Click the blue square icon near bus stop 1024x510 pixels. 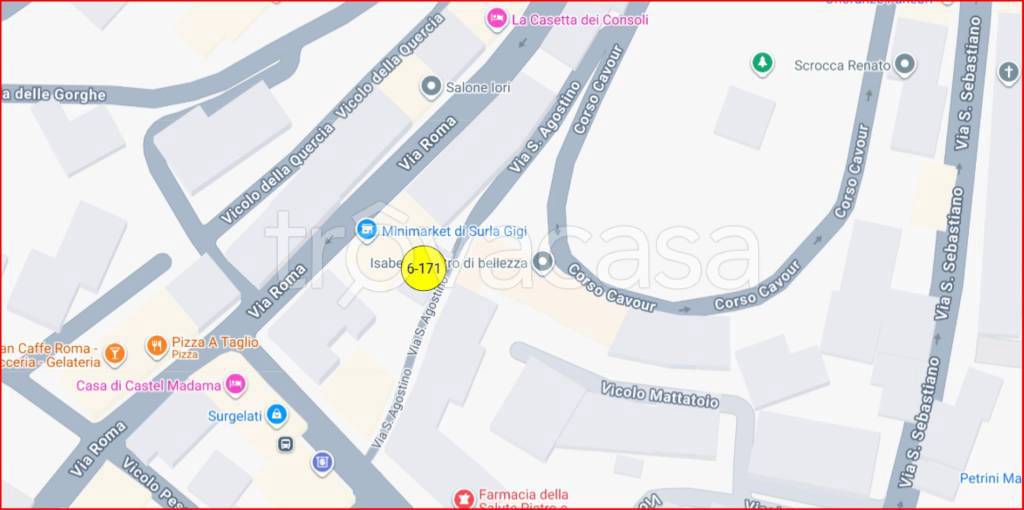(x=322, y=462)
